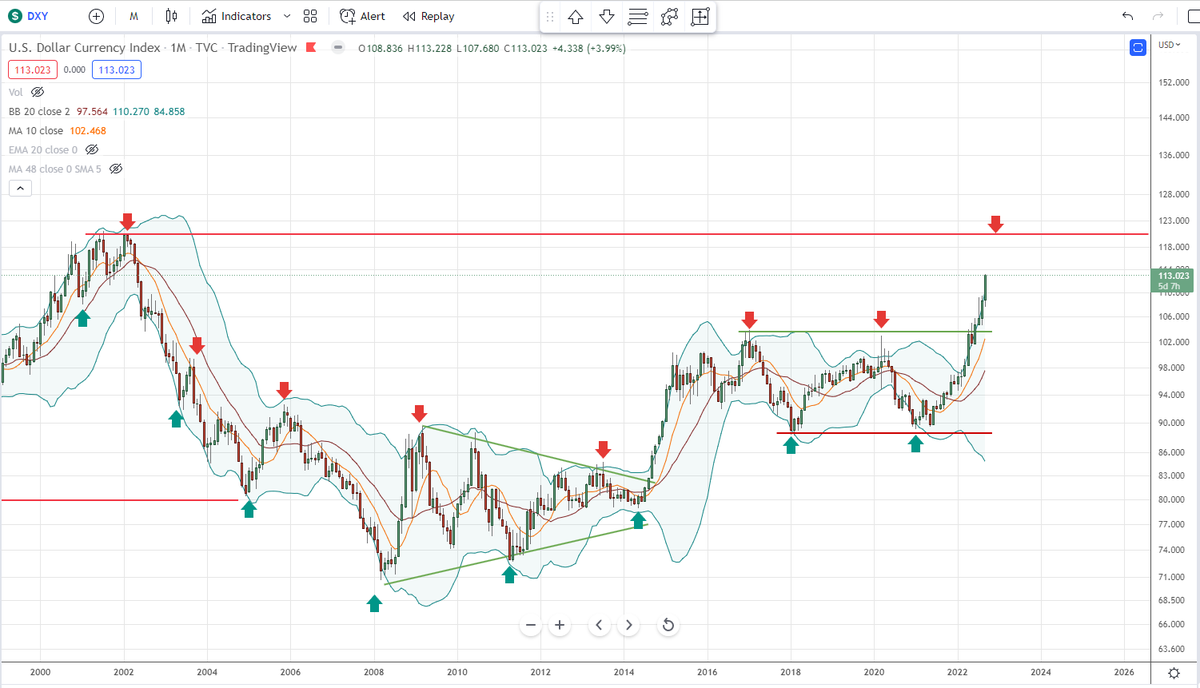Viewport: 1200px width, 688px height.
Task: Toggle EMA 20 close visibility eye
Action: click(x=91, y=149)
